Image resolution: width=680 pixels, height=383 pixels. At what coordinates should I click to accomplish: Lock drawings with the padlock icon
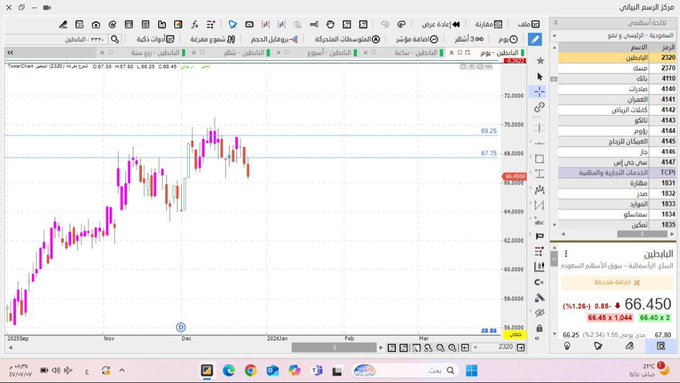(x=539, y=328)
